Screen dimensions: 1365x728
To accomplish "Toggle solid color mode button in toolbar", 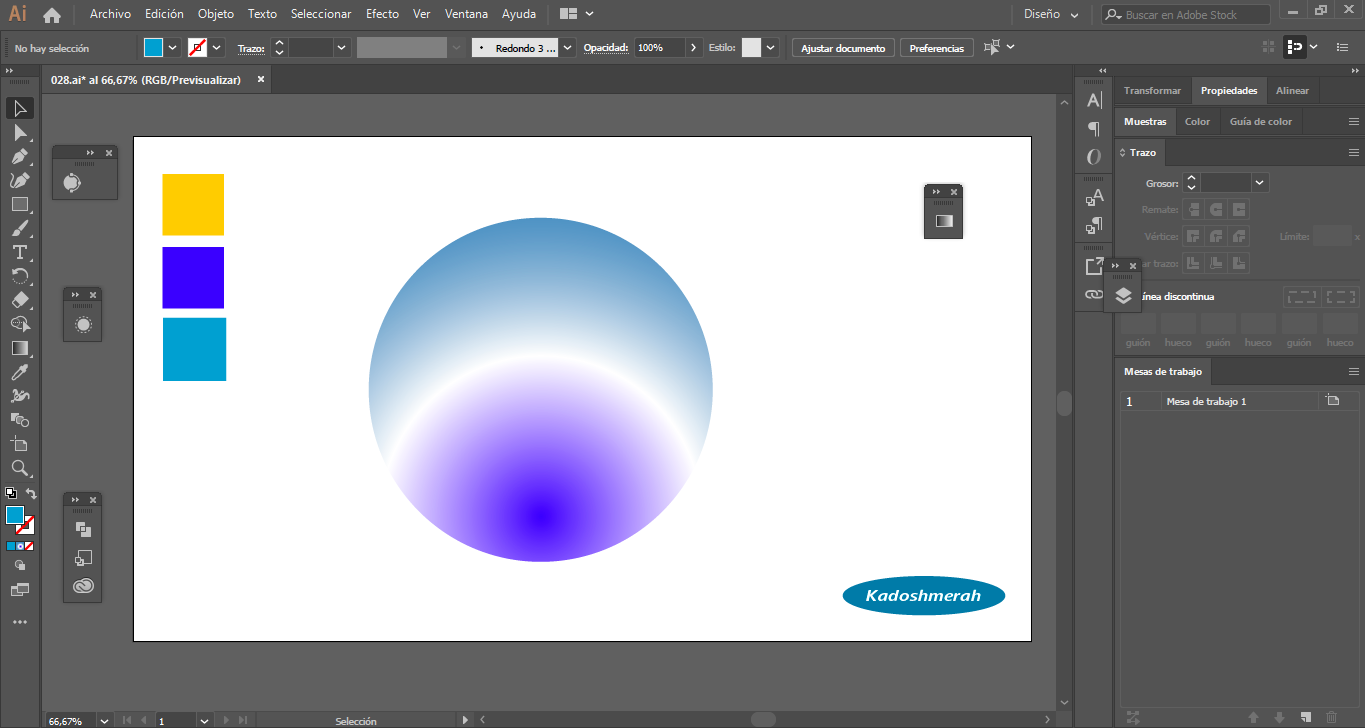I will tap(10, 546).
